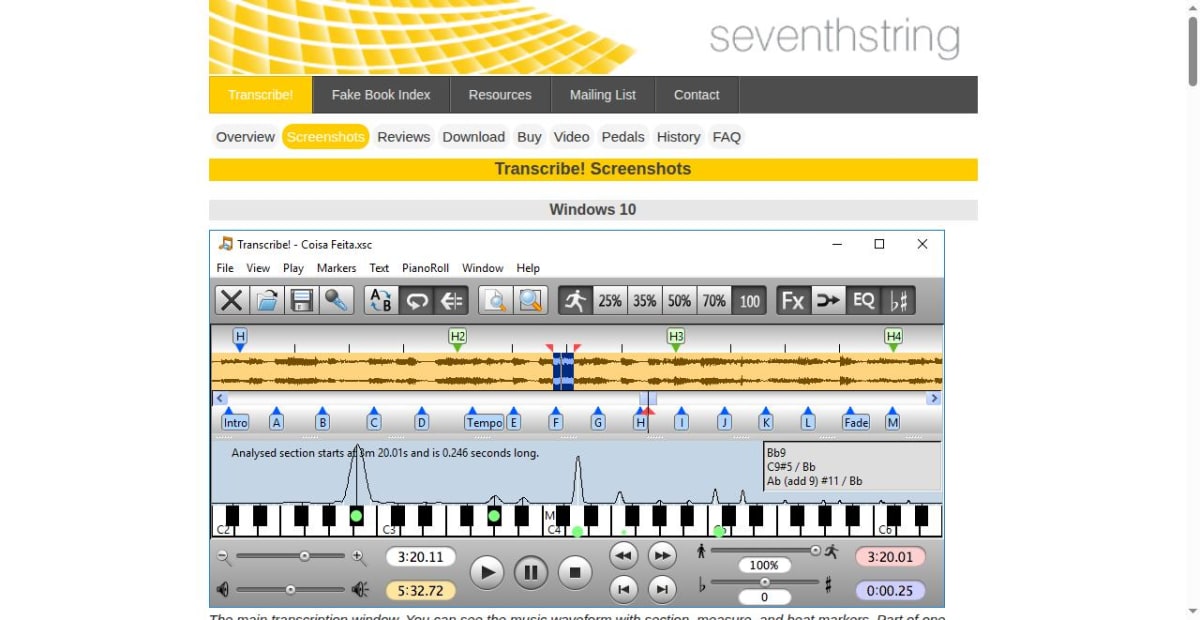Click the zoom out magnifier minus icon
The image size is (1200, 620).
point(223,556)
